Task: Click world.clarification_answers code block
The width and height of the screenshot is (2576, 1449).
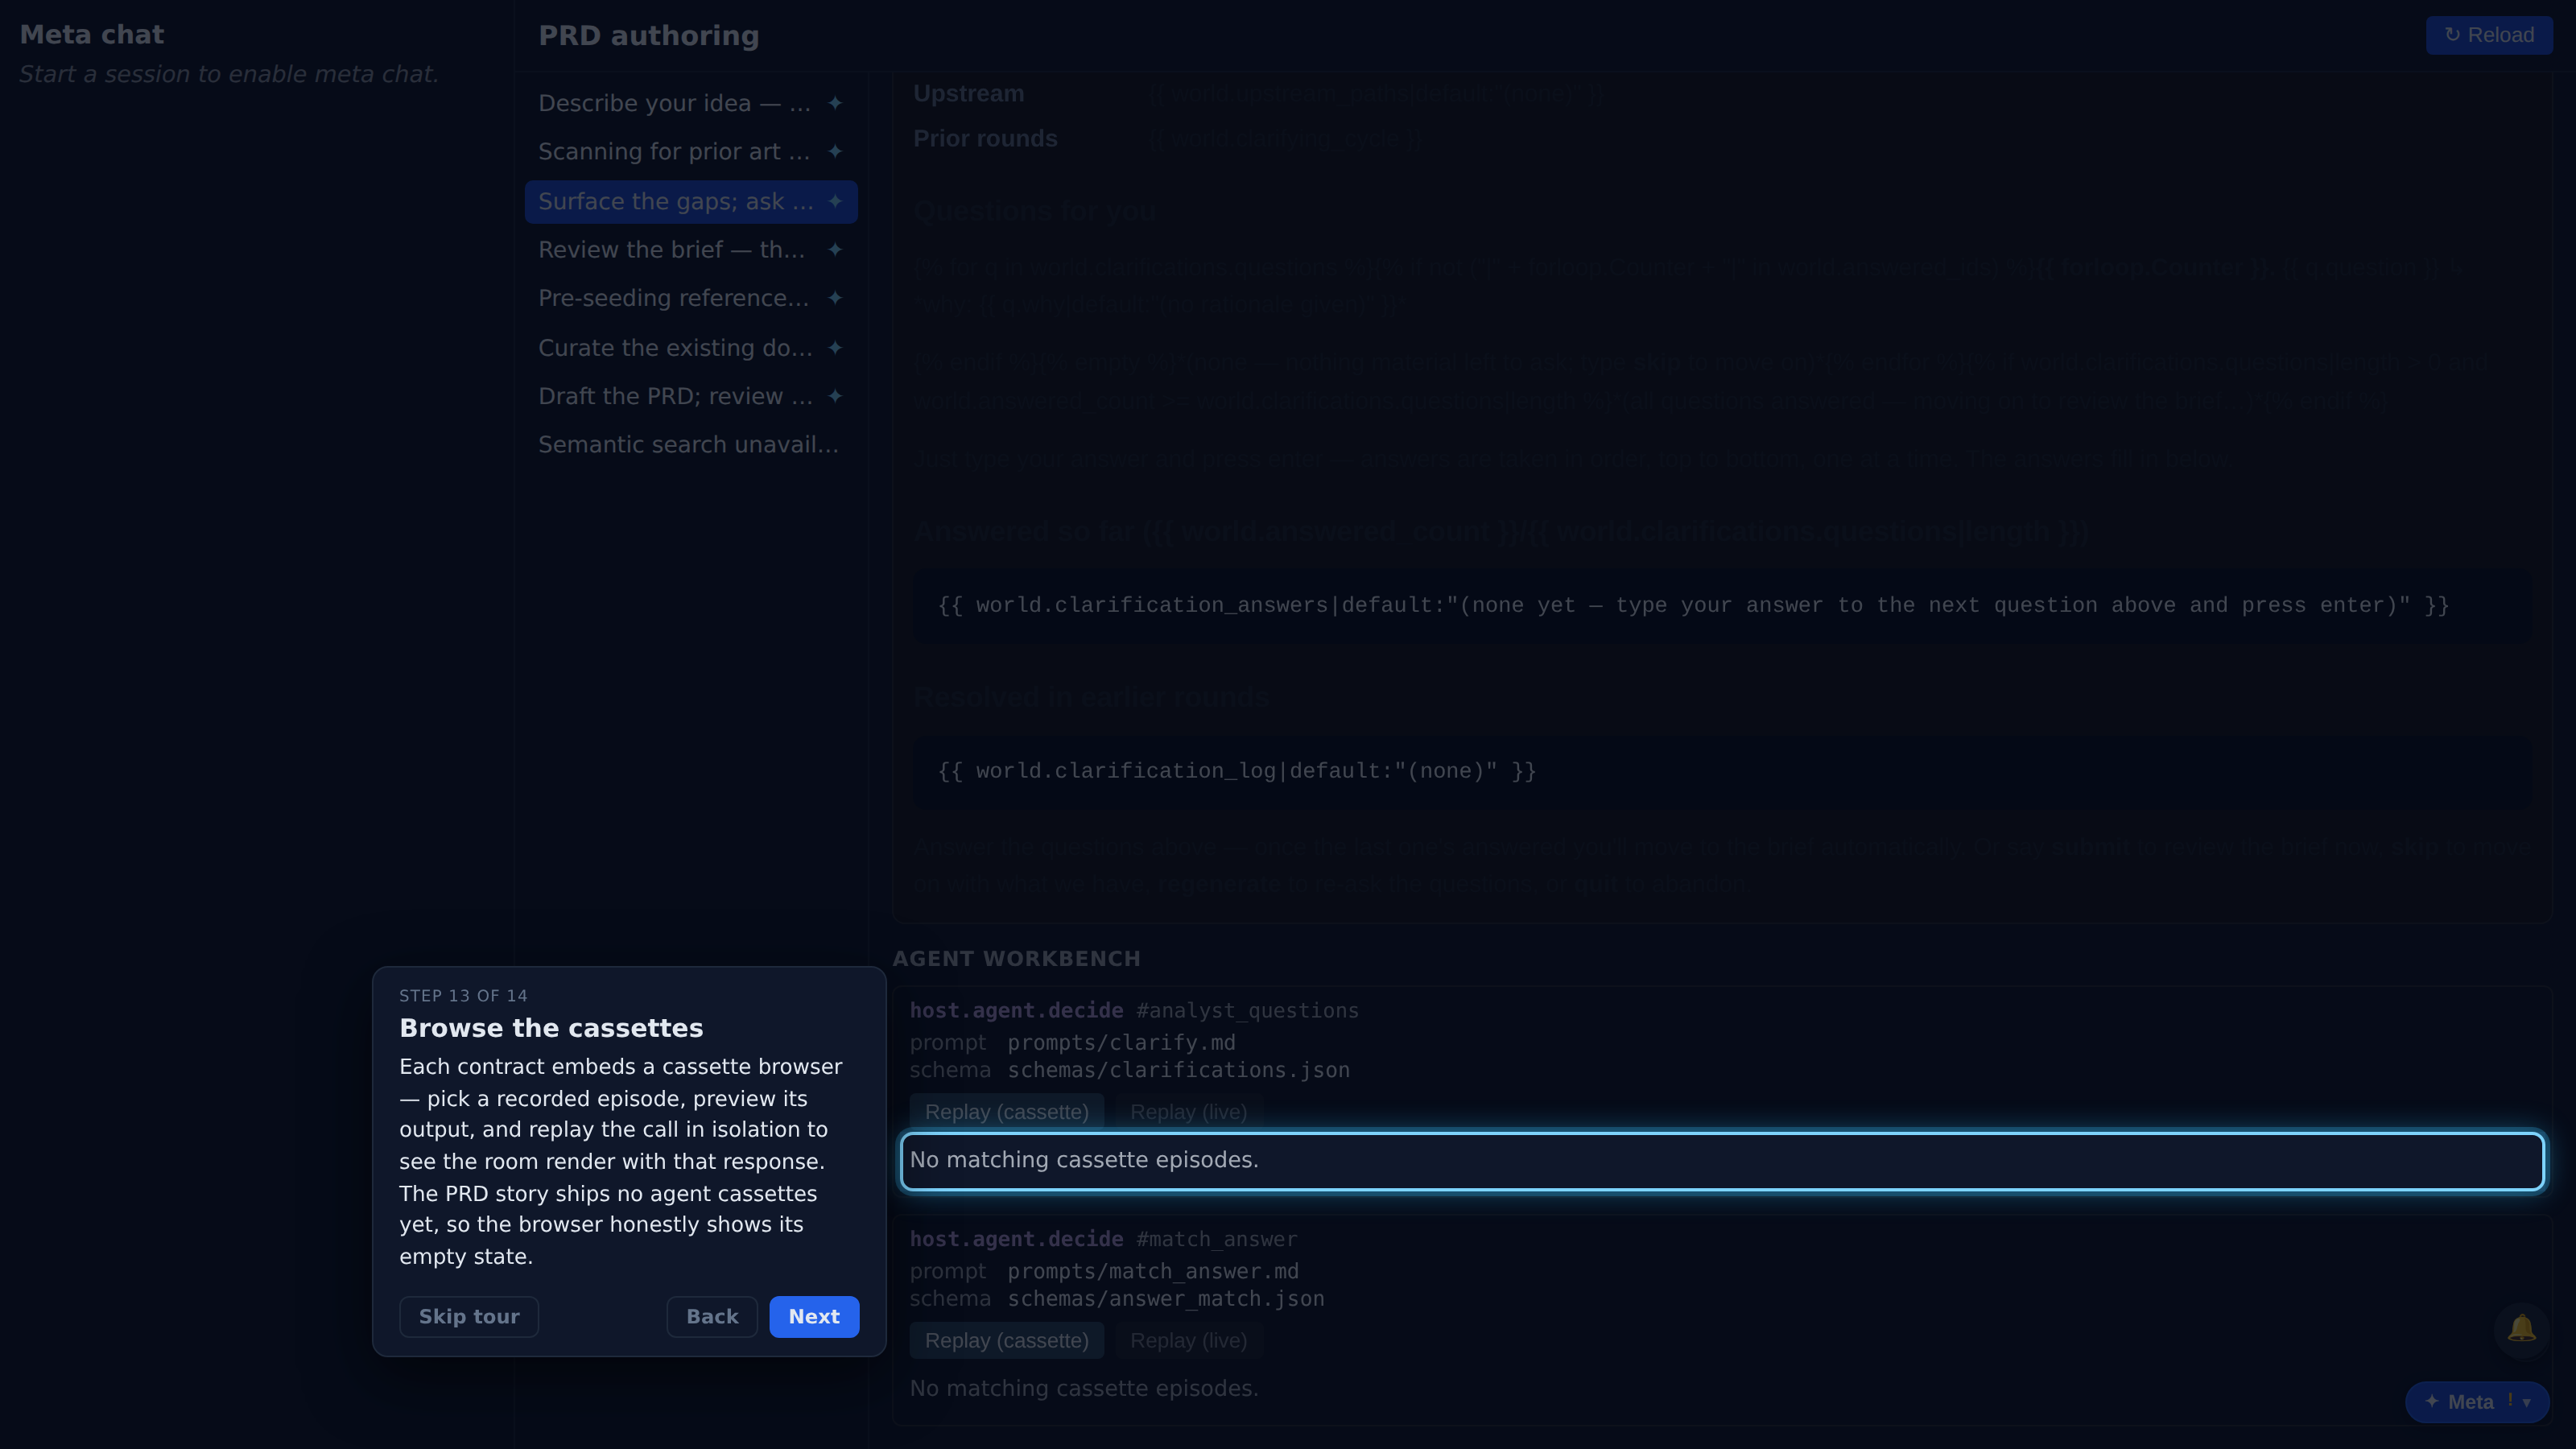Action: pos(1722,605)
